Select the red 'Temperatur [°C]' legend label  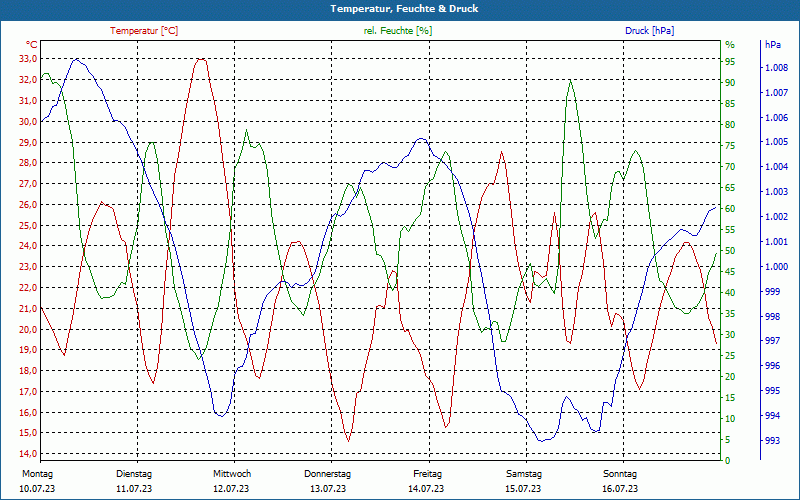(144, 31)
